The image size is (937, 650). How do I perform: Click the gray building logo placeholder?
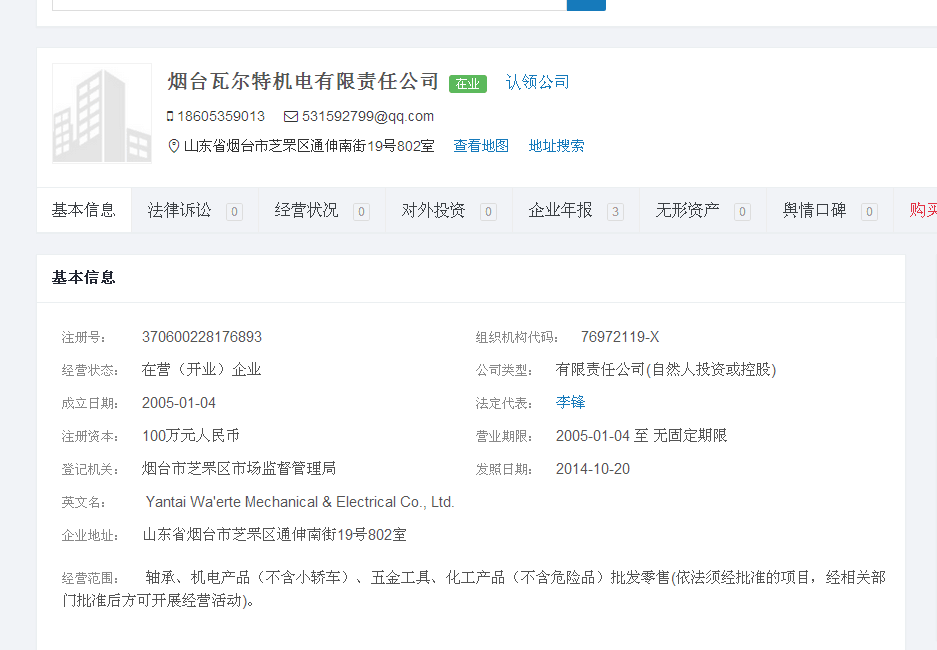point(101,113)
